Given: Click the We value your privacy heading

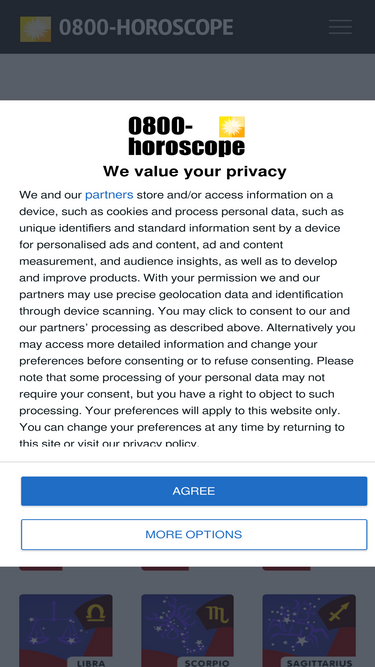Looking at the screenshot, I should [195, 171].
